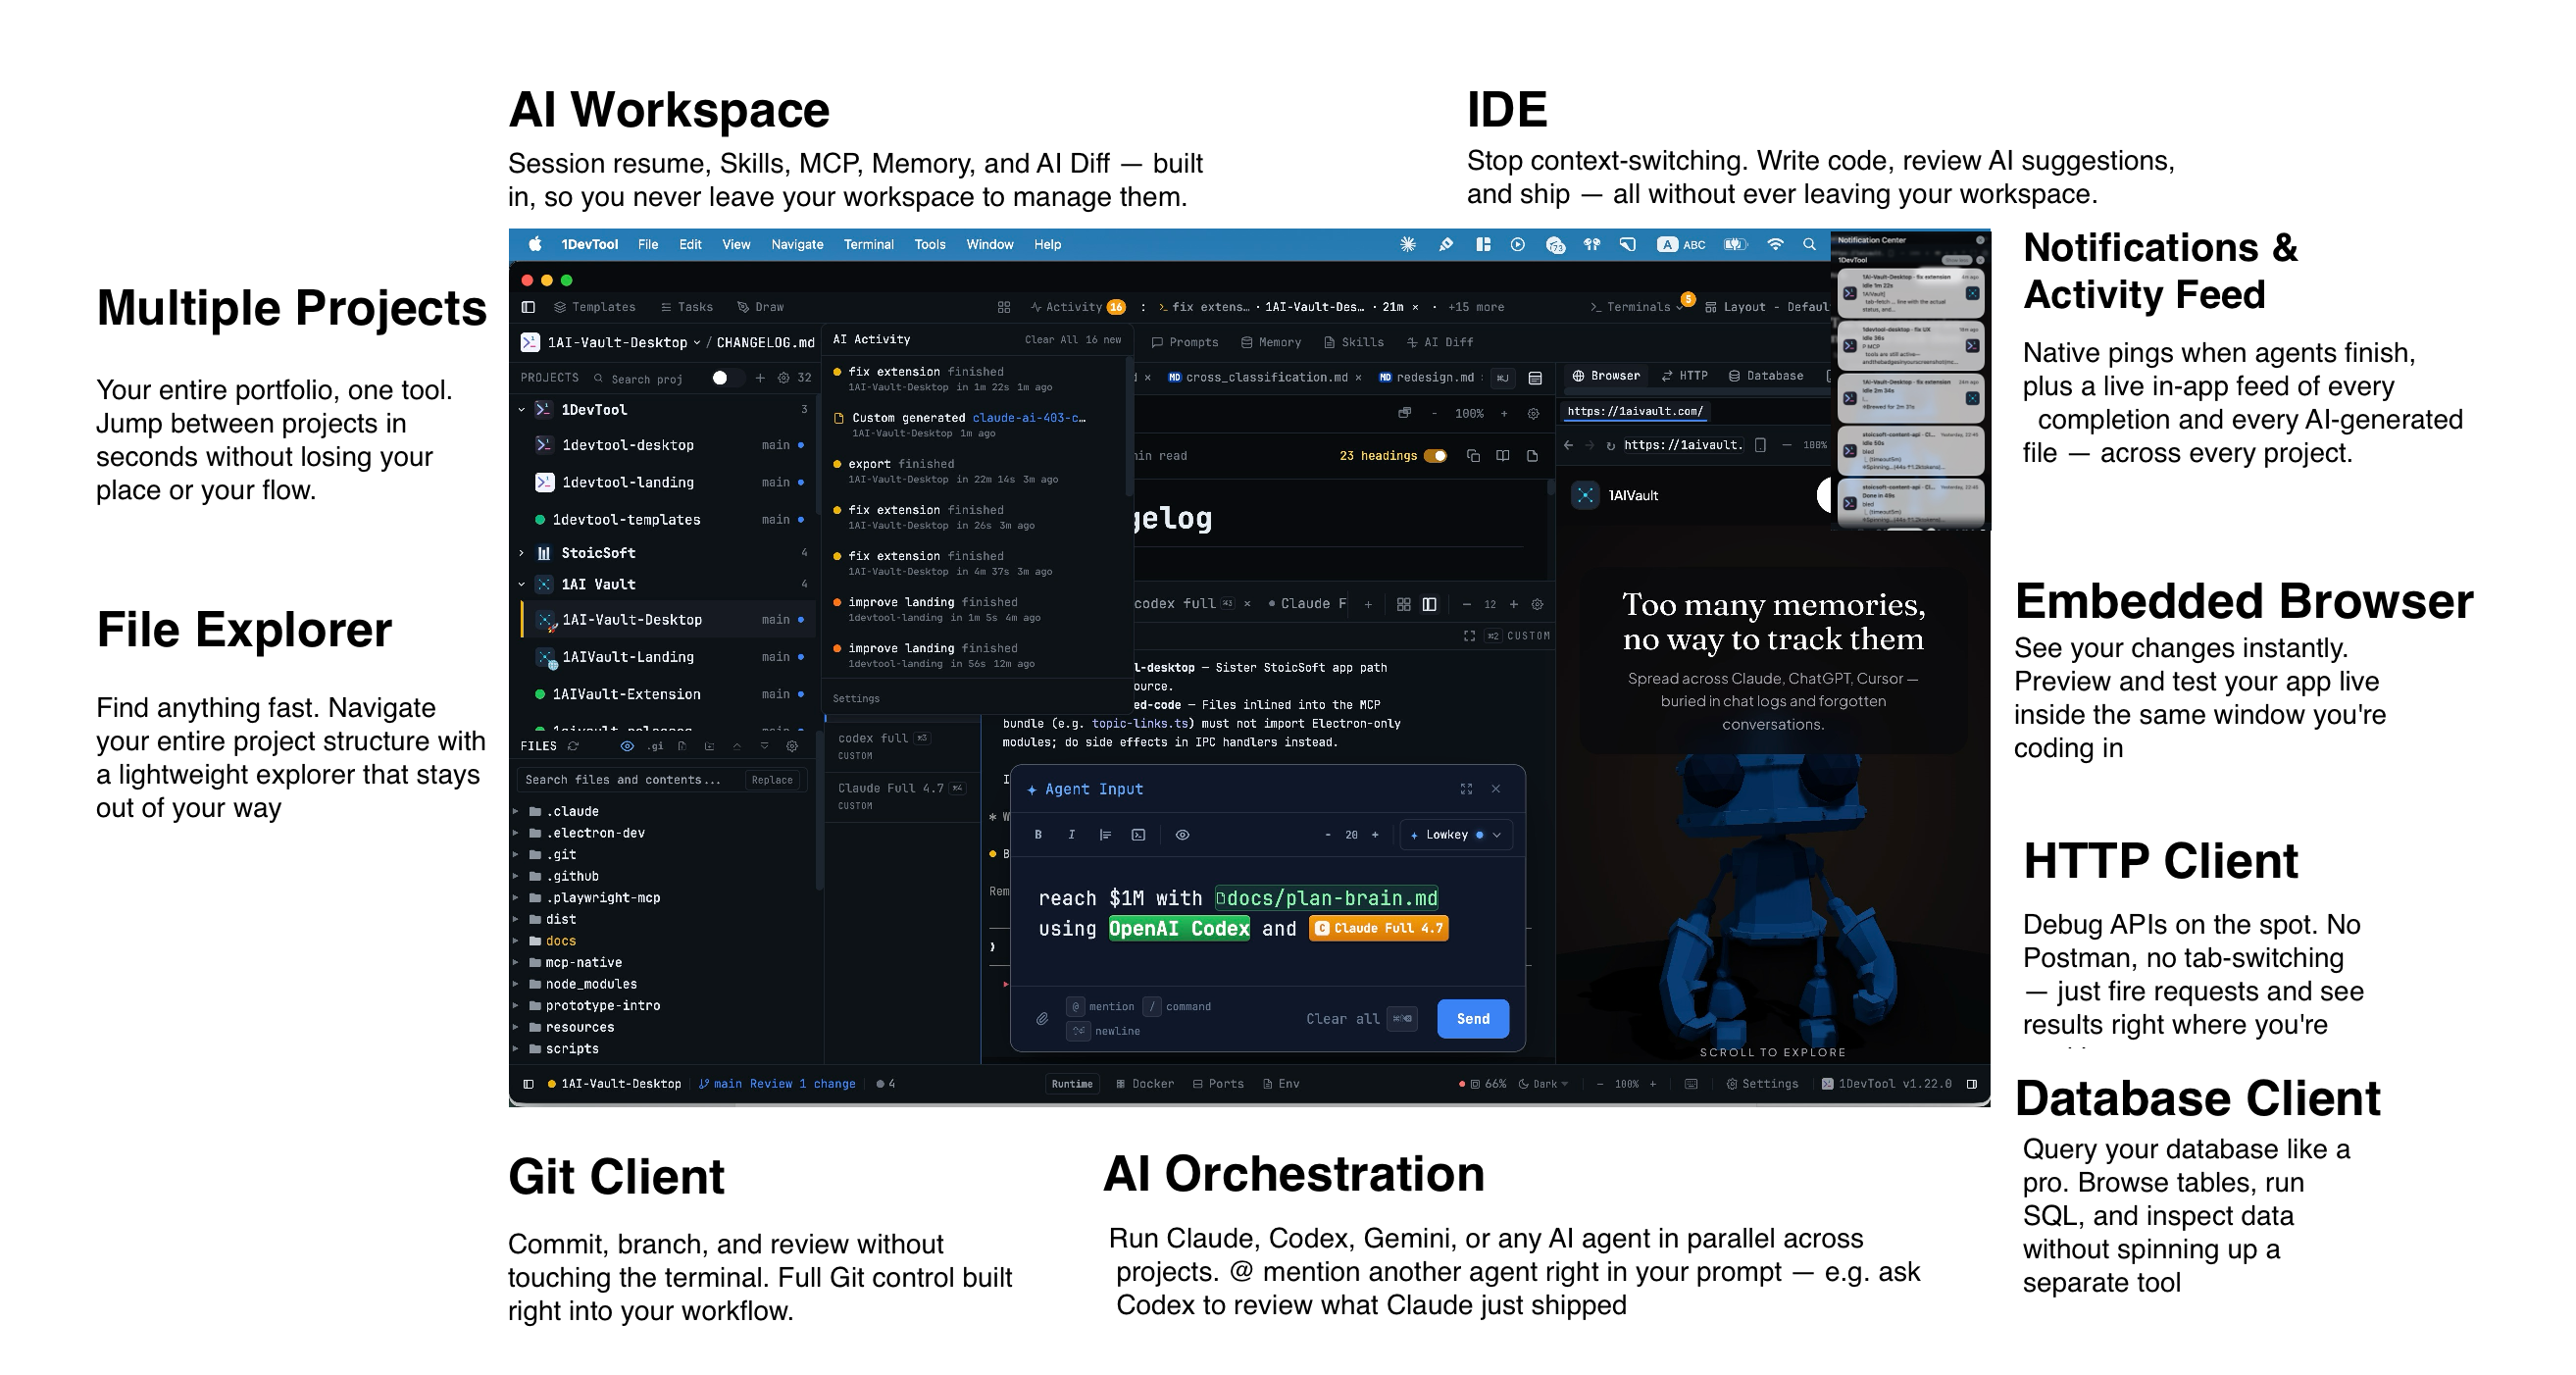This screenshot has width=2576, height=1375.
Task: Switch to the HTTP client tab
Action: click(1685, 376)
